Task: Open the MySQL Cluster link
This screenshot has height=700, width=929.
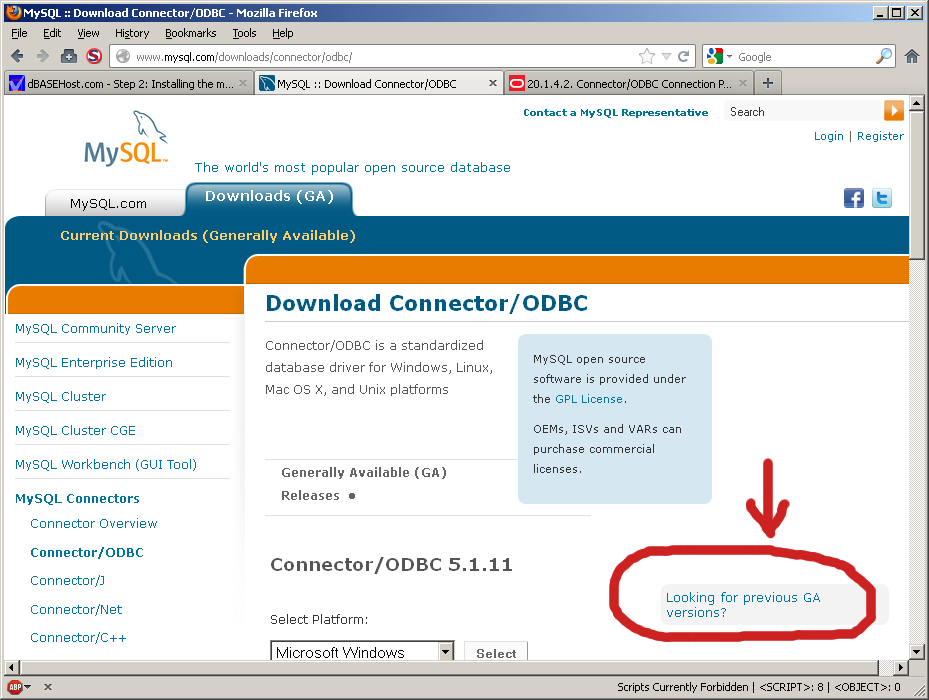Action: pyautogui.click(x=60, y=397)
